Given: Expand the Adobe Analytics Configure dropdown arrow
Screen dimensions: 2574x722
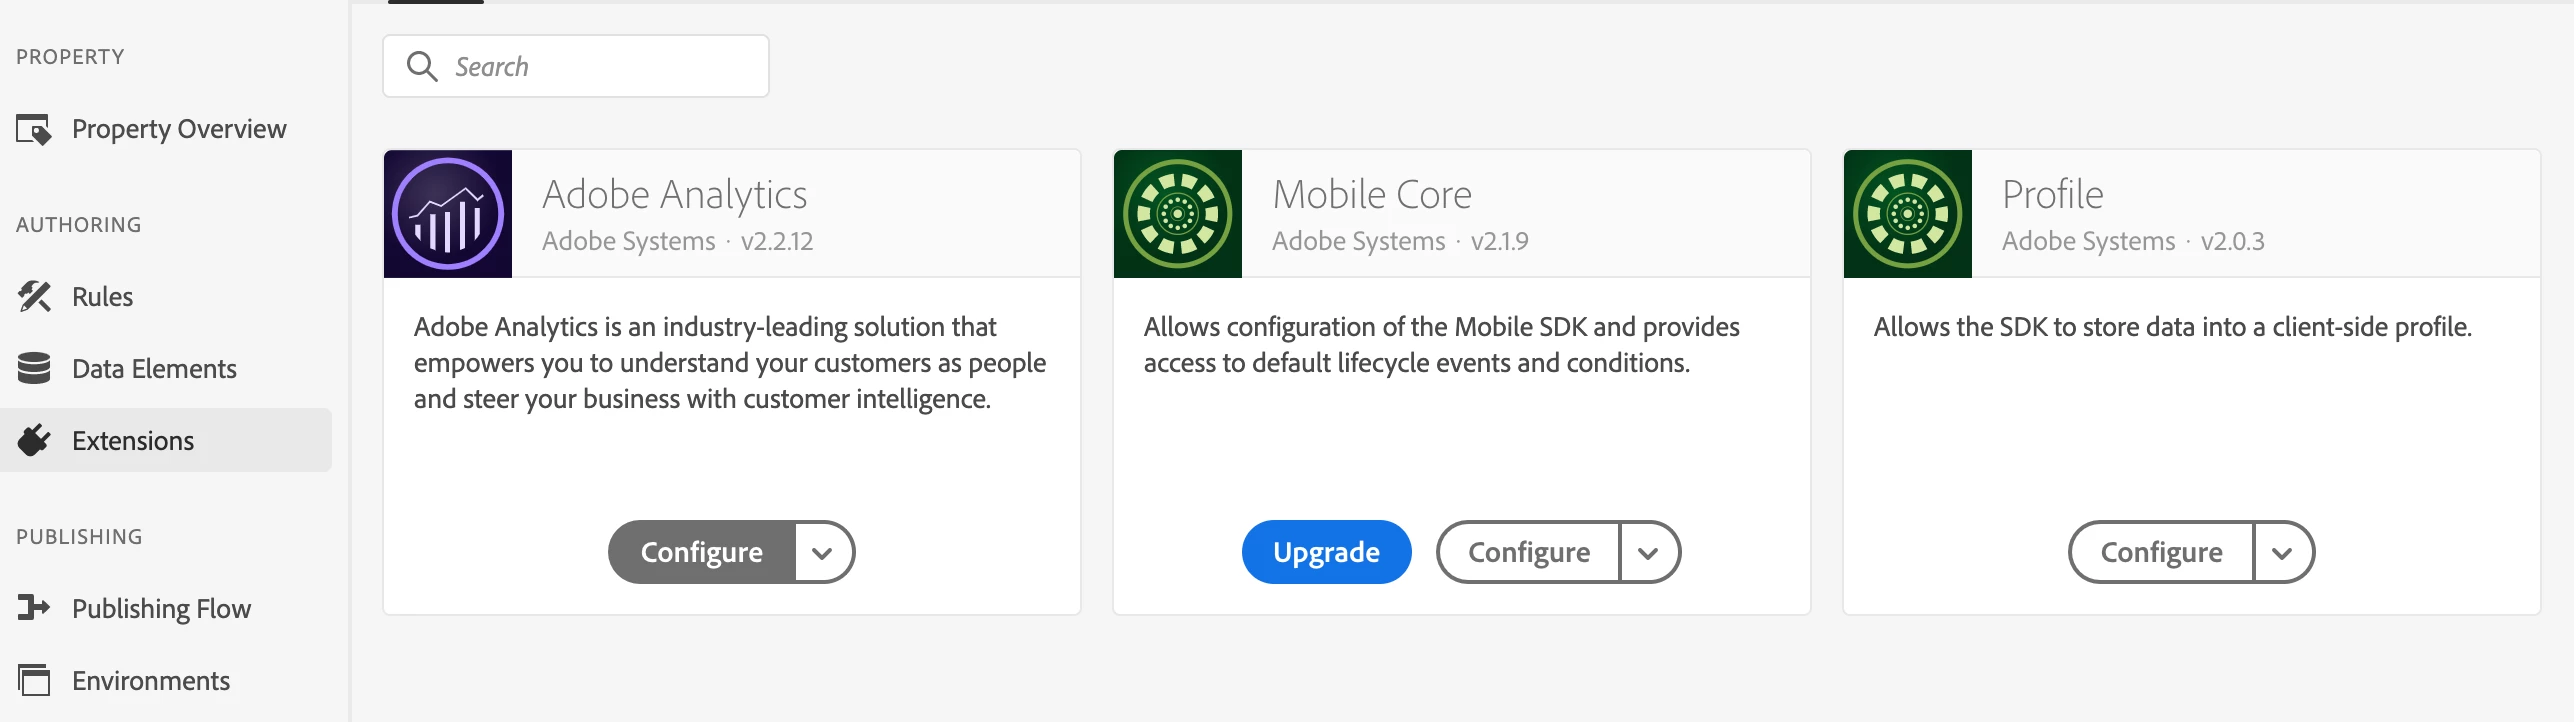Looking at the screenshot, I should 822,552.
